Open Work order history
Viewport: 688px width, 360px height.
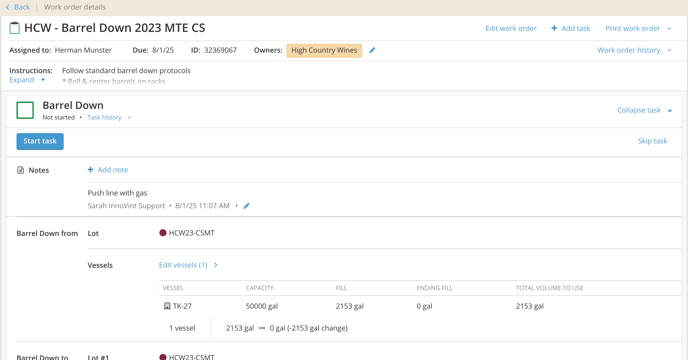tap(628, 50)
